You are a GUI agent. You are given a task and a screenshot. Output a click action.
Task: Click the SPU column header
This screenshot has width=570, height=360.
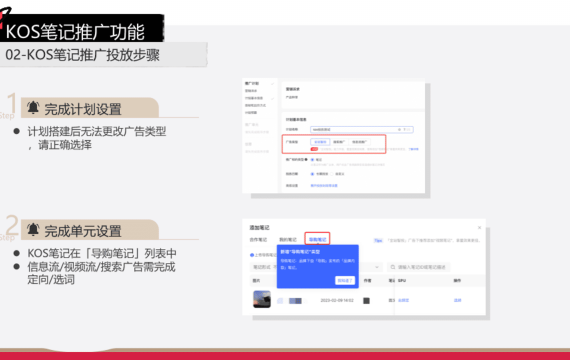tap(402, 281)
